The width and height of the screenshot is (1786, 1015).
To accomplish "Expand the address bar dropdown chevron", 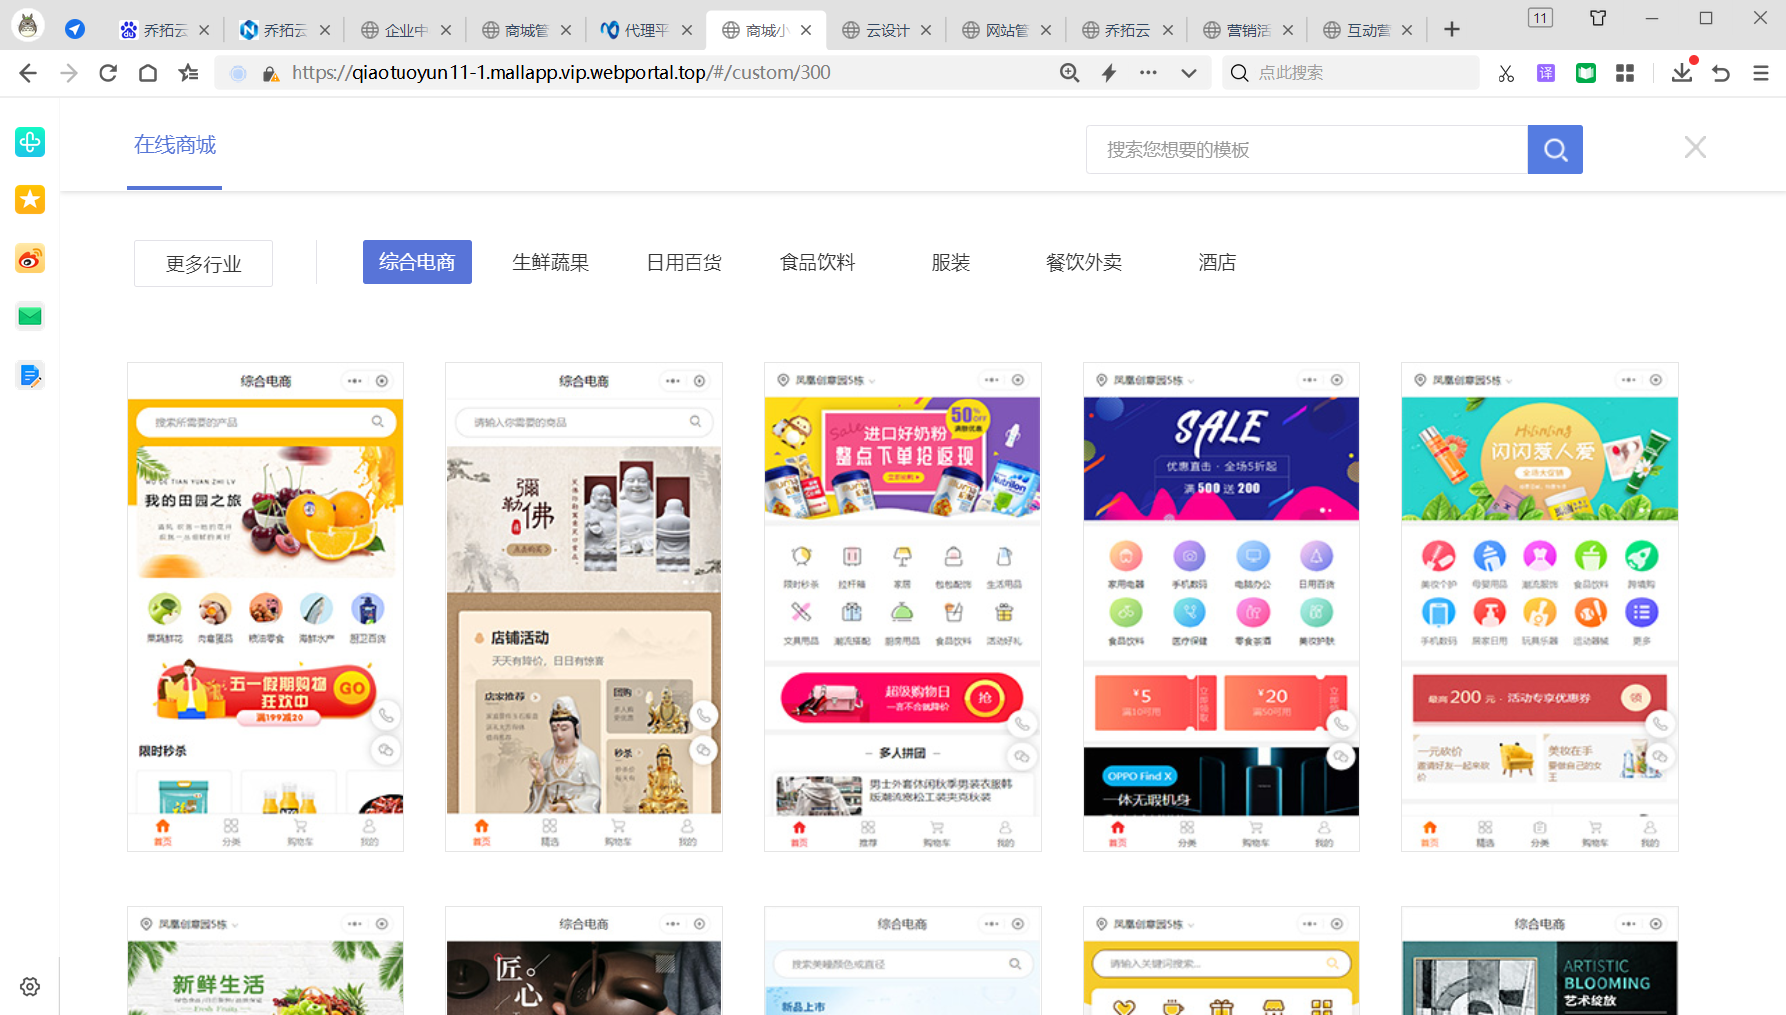I will [x=1188, y=73].
